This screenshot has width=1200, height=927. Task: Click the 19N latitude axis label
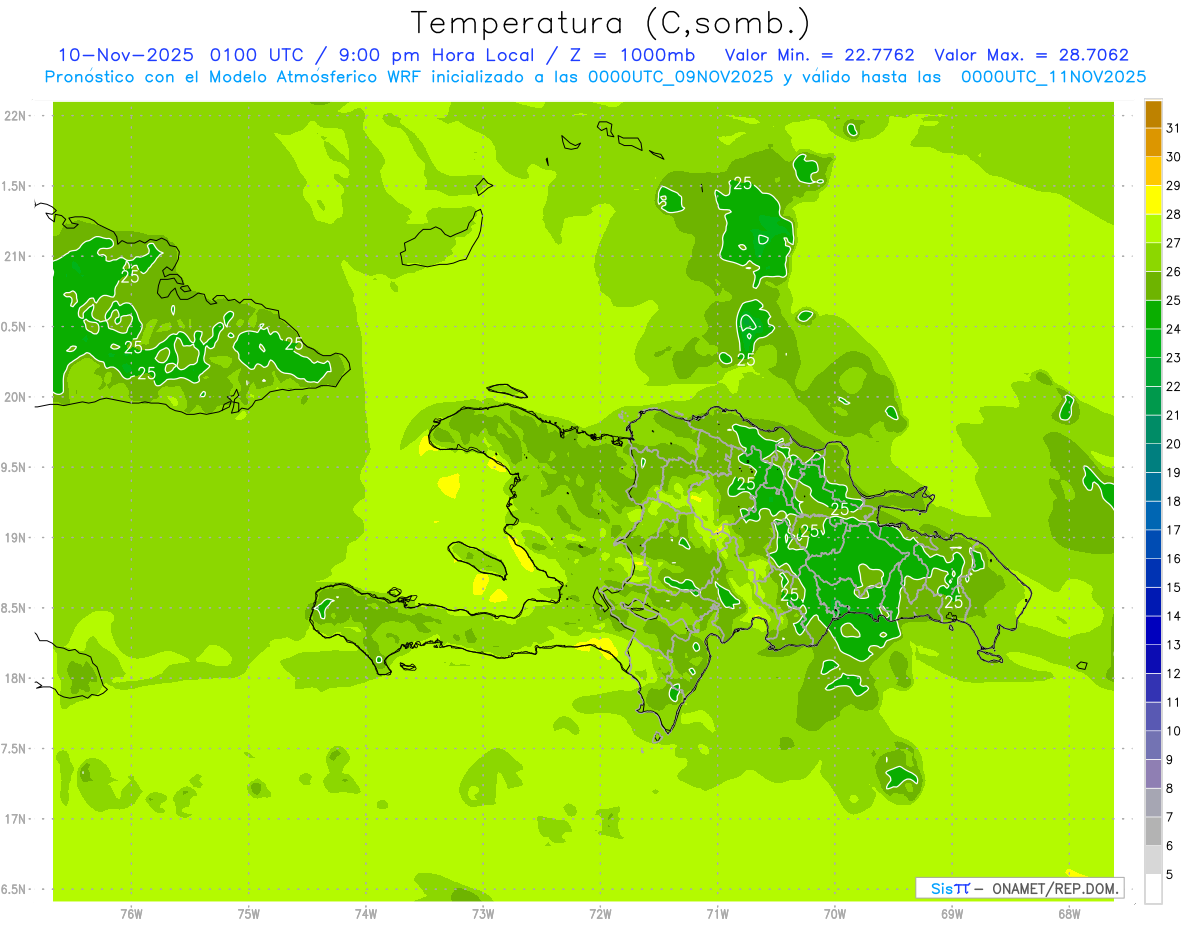coord(15,538)
